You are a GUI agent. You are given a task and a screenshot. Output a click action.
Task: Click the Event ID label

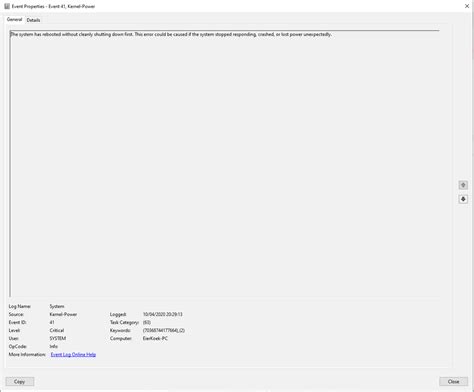pyautogui.click(x=17, y=322)
